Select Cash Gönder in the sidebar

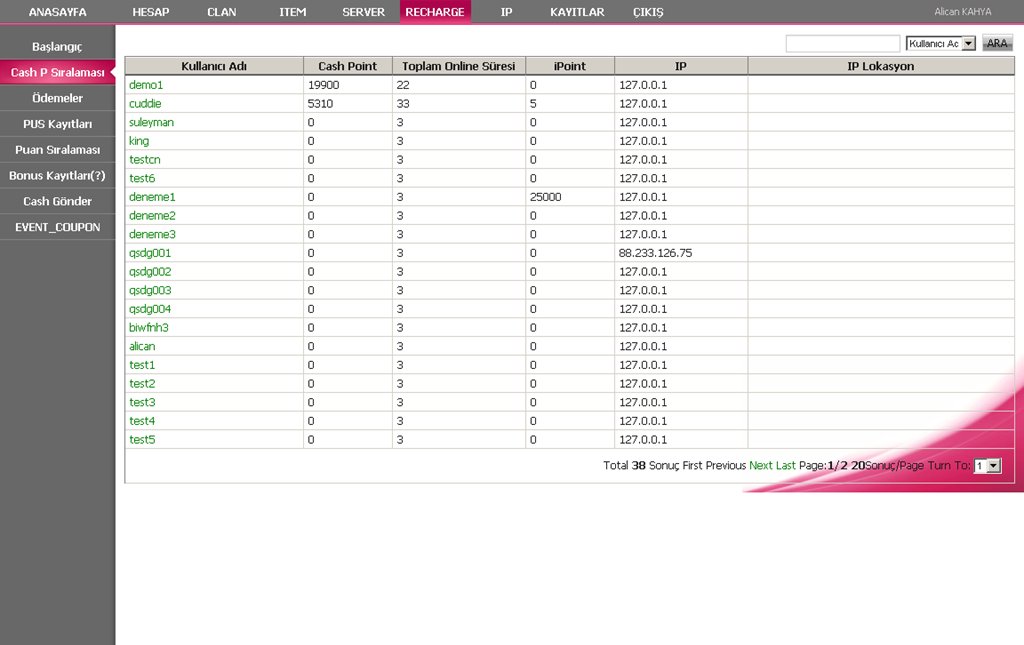(57, 201)
